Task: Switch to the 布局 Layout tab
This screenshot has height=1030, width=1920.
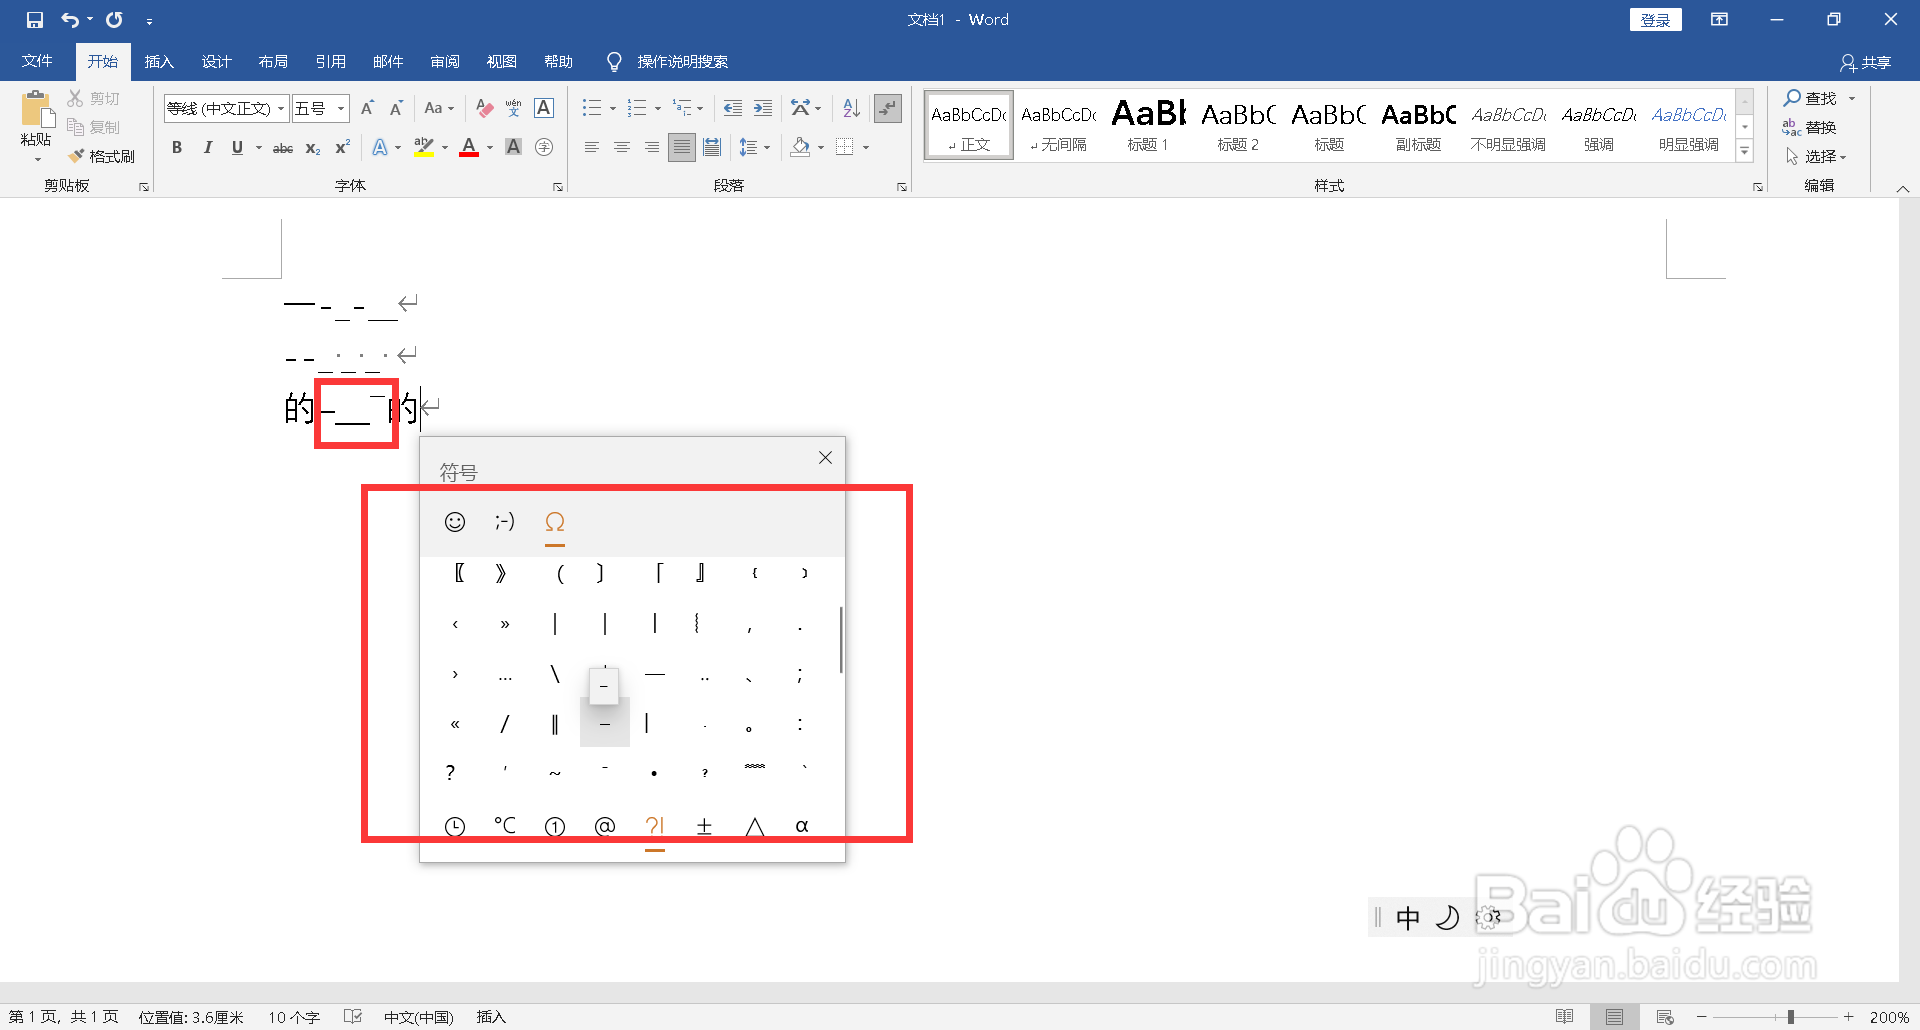Action: pos(273,62)
